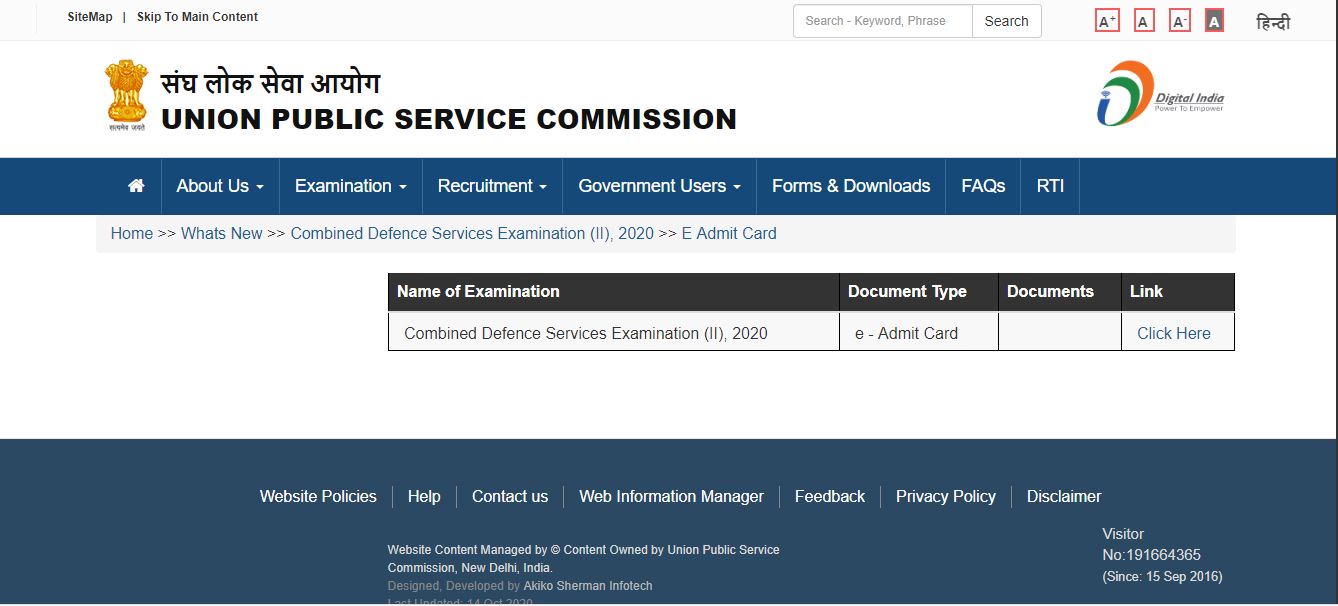Select the A+ icon to increase font size

(x=1107, y=19)
